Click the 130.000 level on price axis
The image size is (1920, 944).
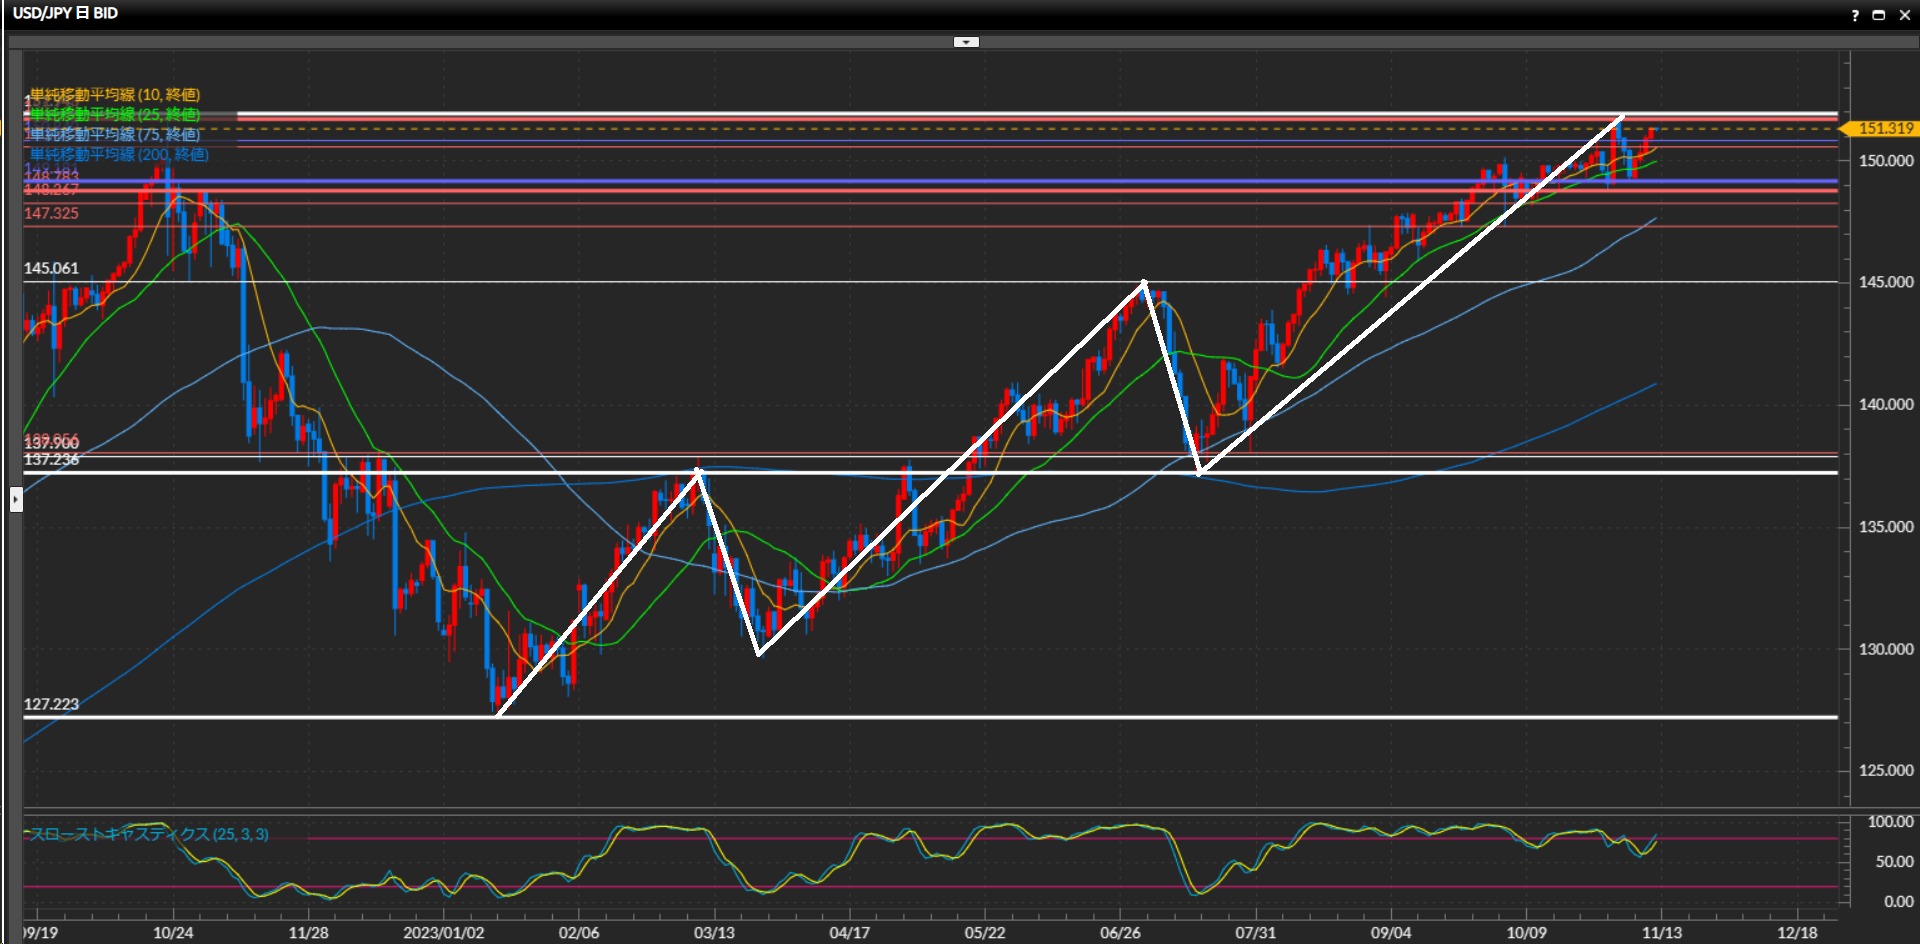tap(1885, 649)
